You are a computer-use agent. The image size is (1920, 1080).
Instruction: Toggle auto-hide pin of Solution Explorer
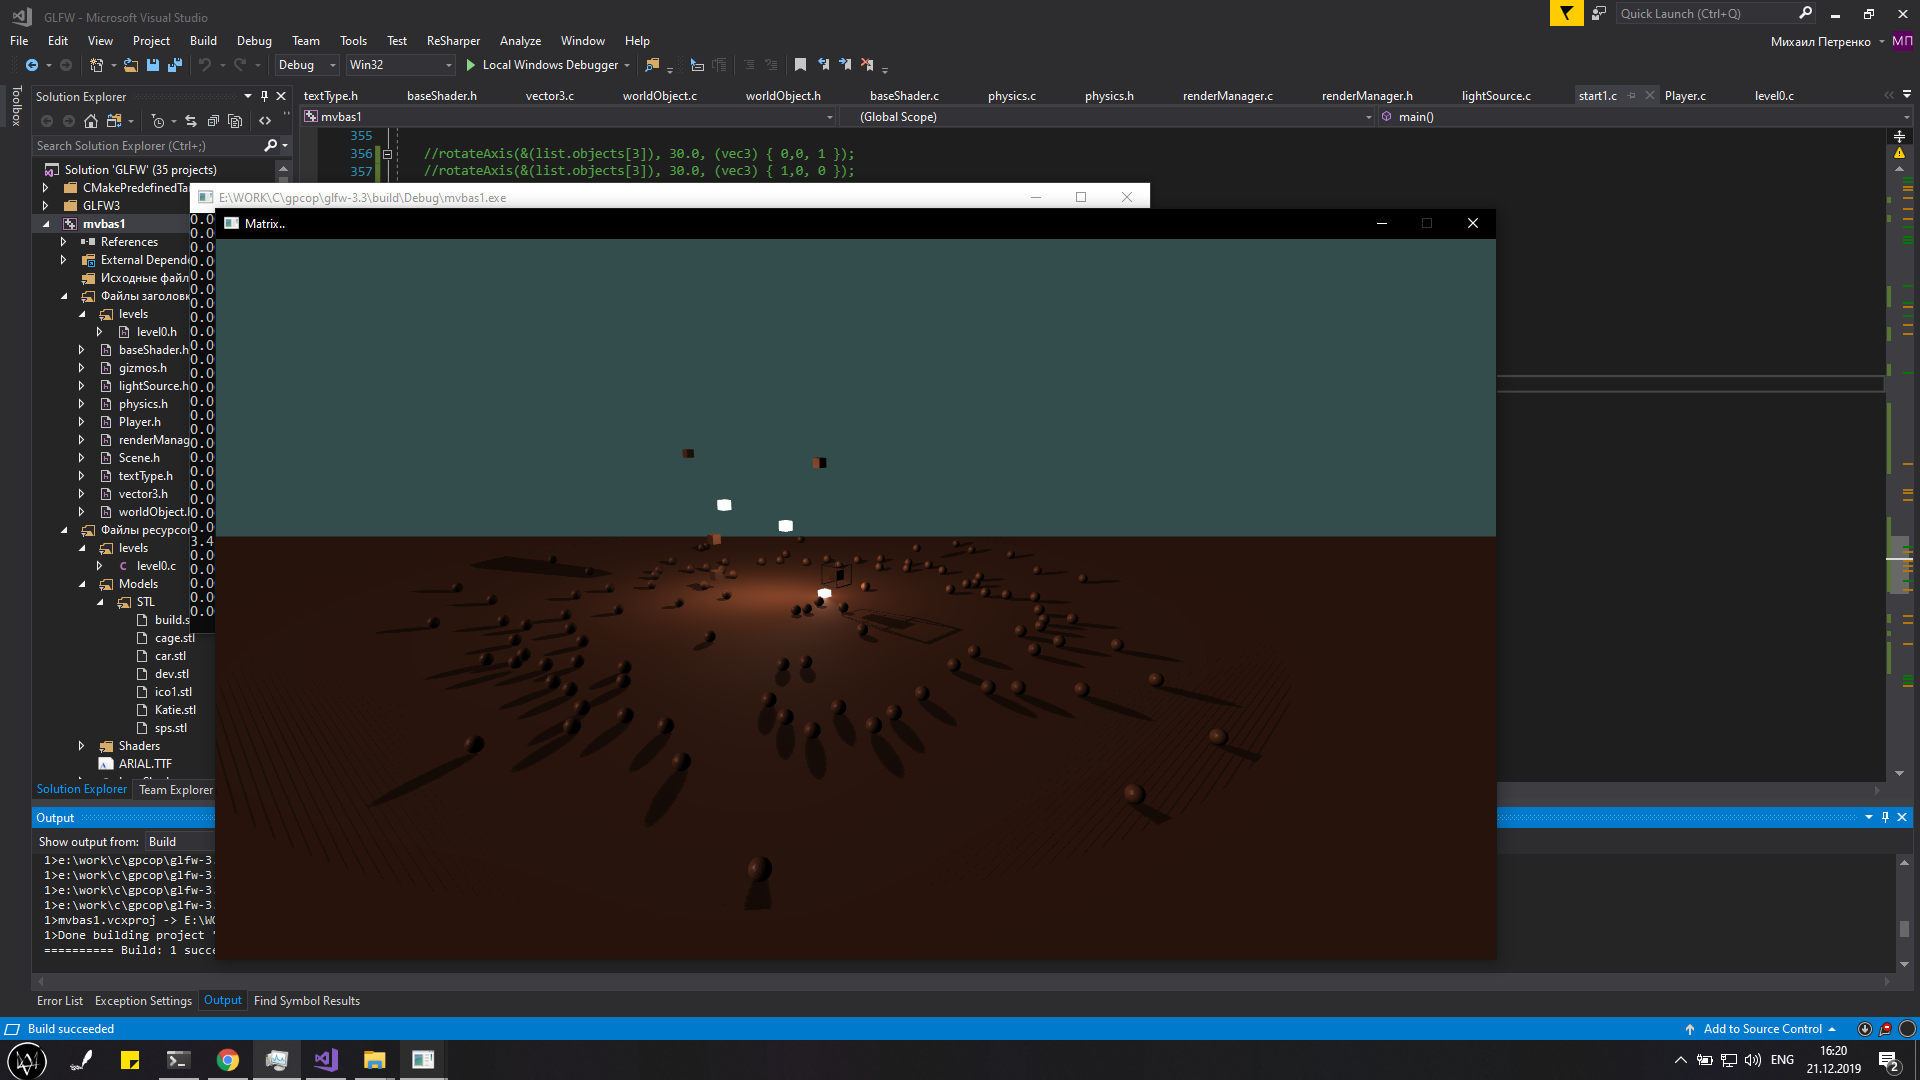(264, 96)
